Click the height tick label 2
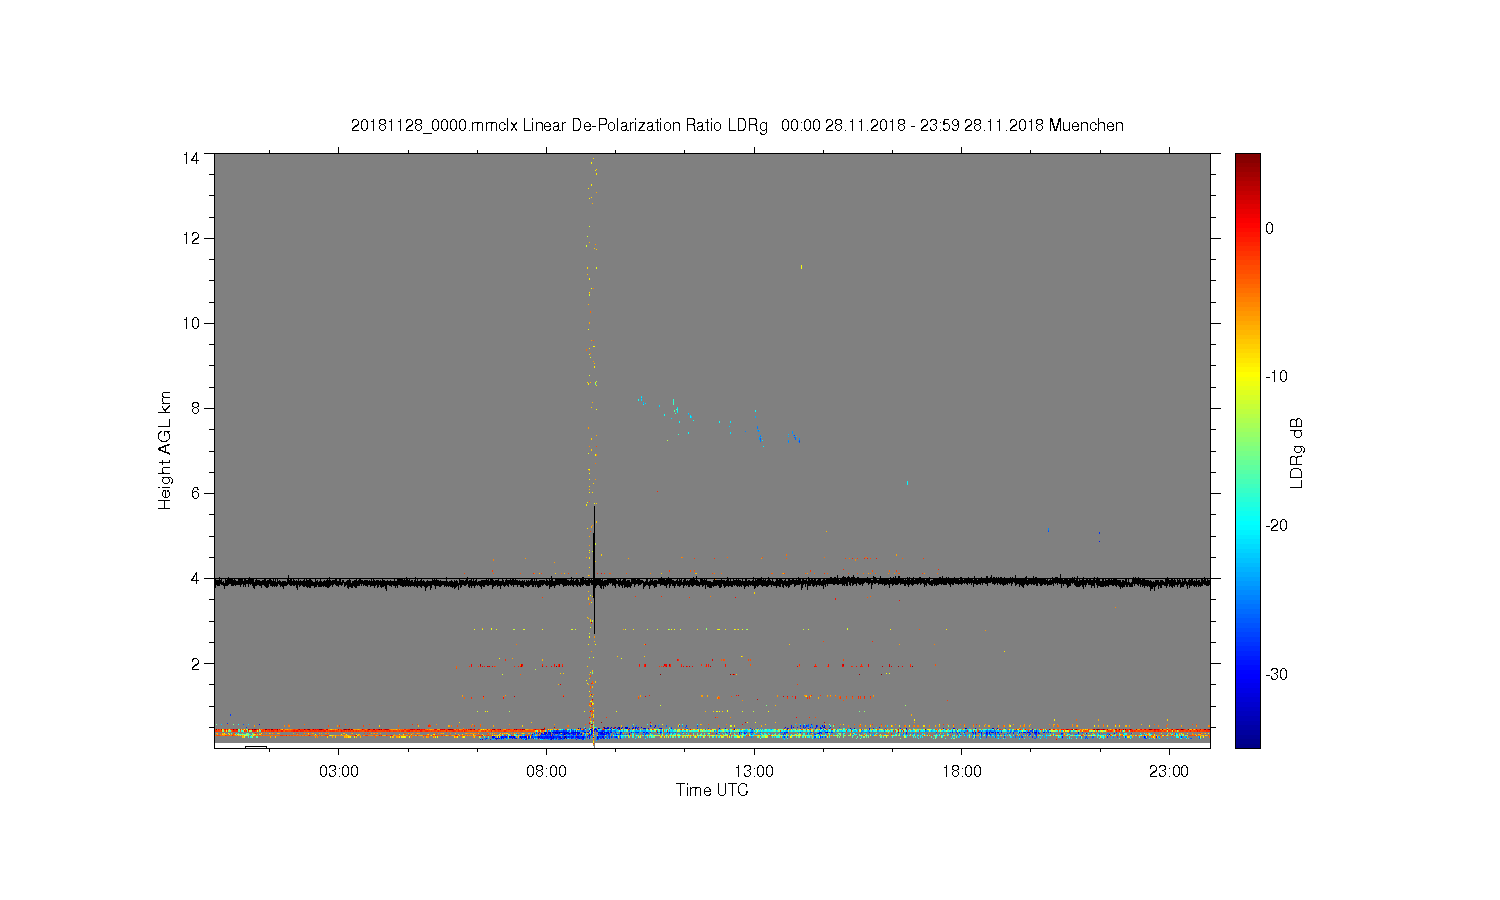The height and width of the screenshot is (900, 1500). click(195, 663)
